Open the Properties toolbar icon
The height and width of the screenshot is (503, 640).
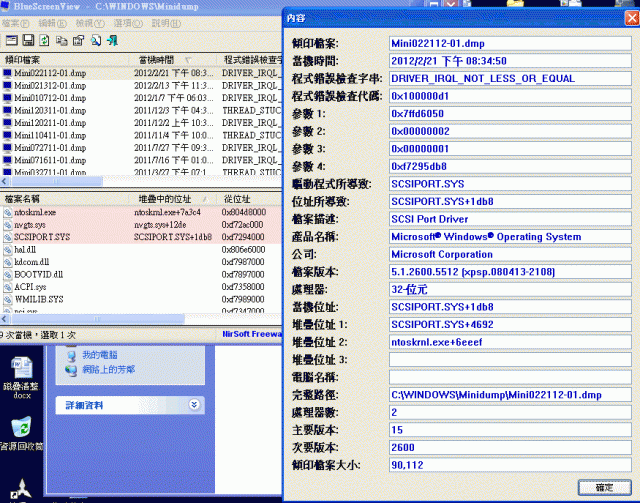(78, 40)
